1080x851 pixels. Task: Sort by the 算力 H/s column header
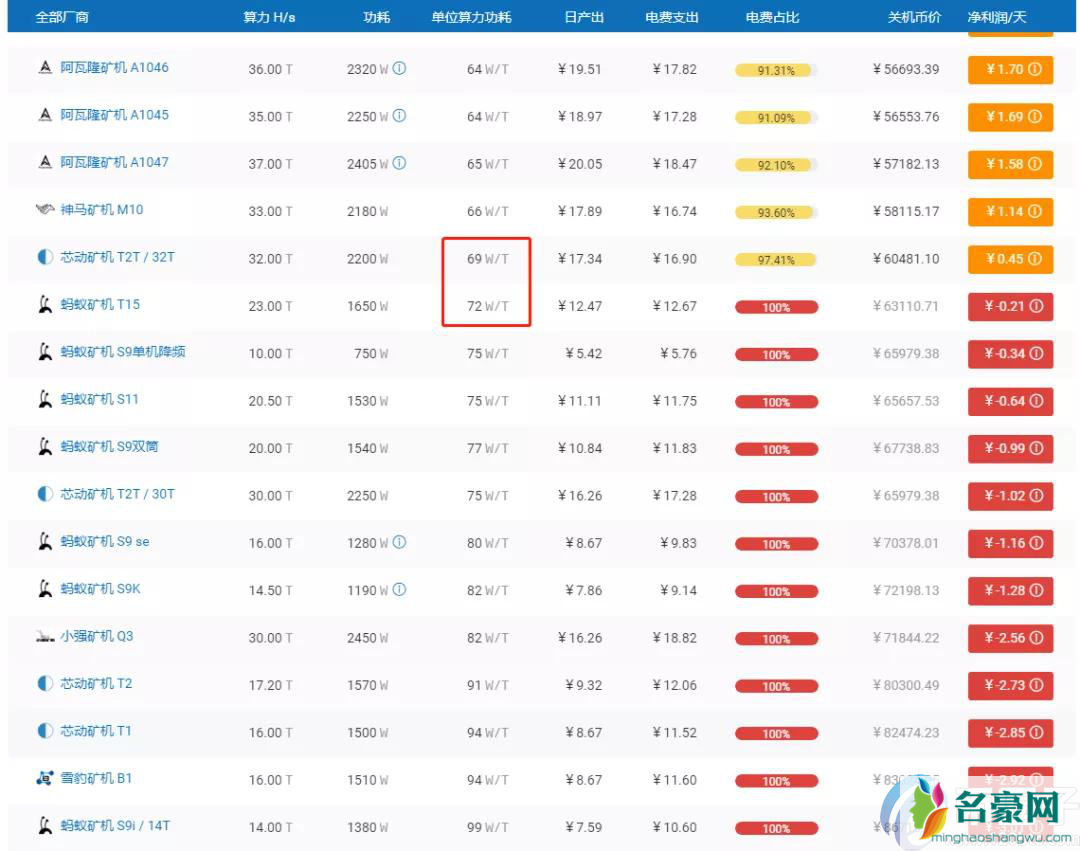(x=269, y=17)
